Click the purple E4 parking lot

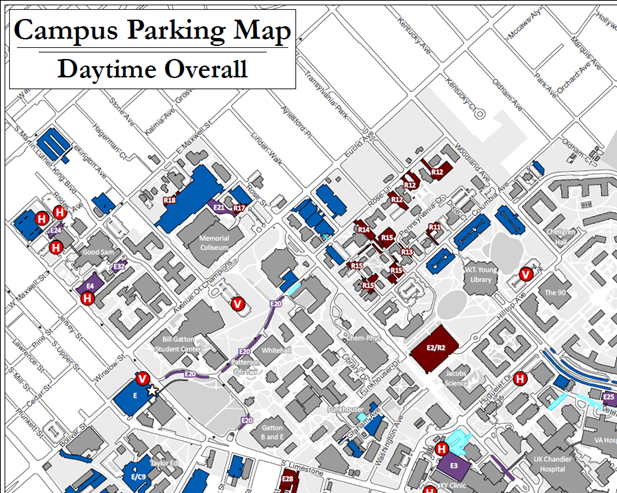point(91,284)
